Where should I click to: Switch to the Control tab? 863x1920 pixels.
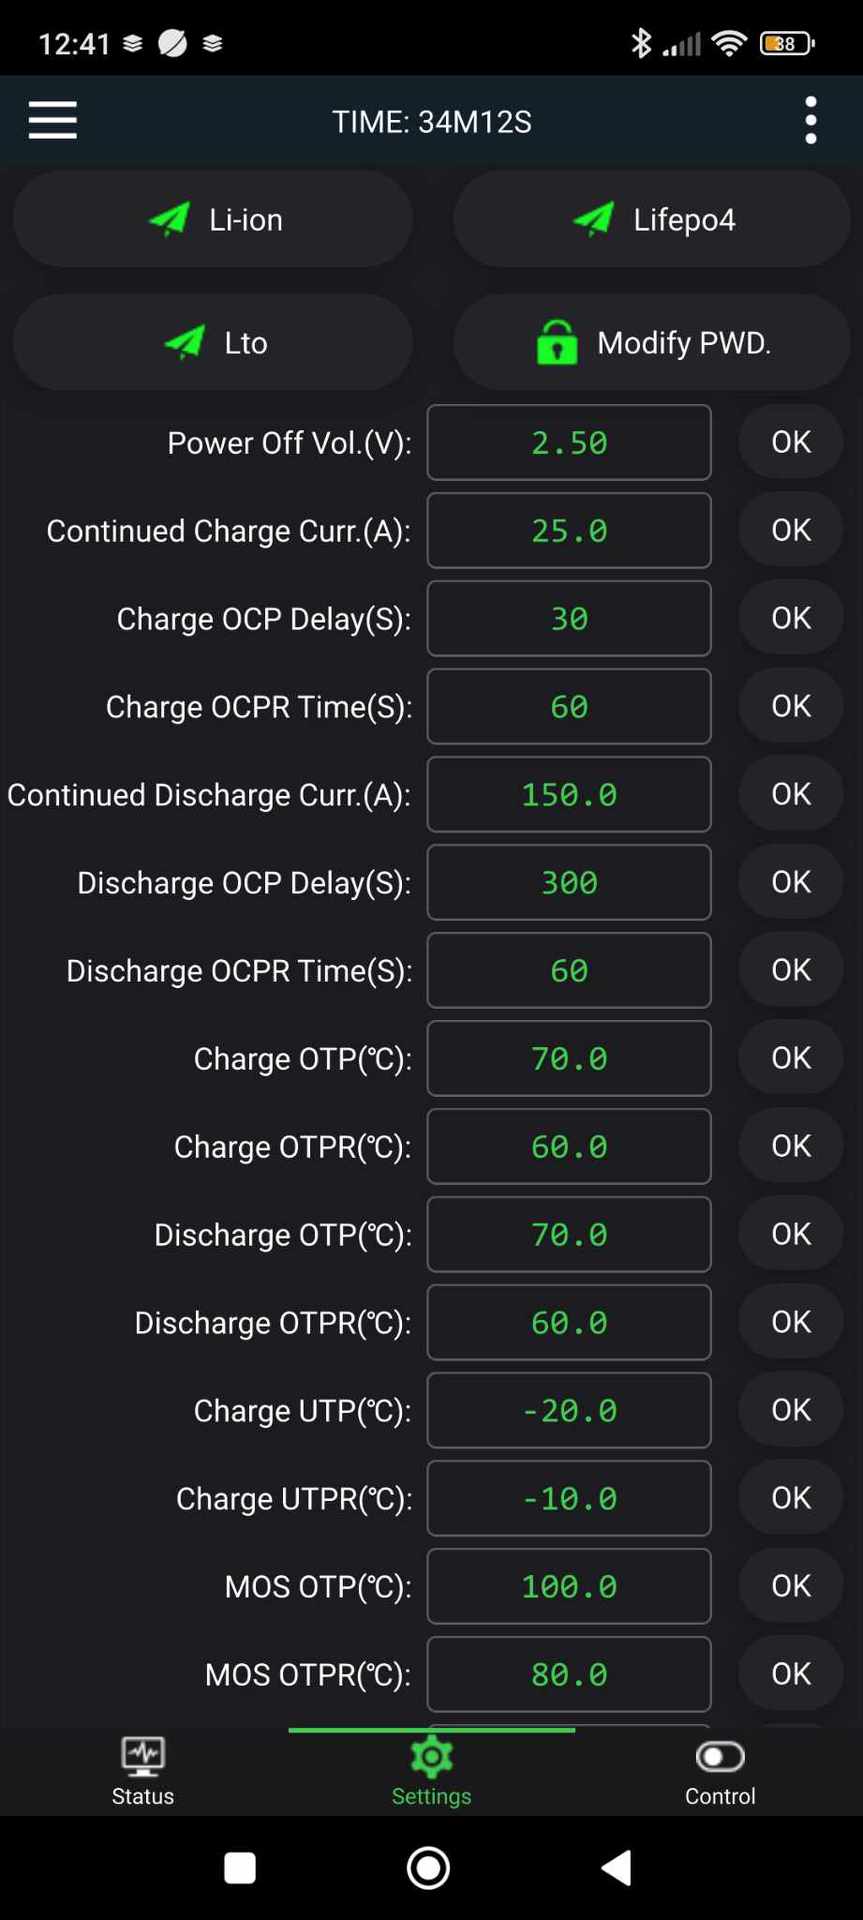[720, 1772]
